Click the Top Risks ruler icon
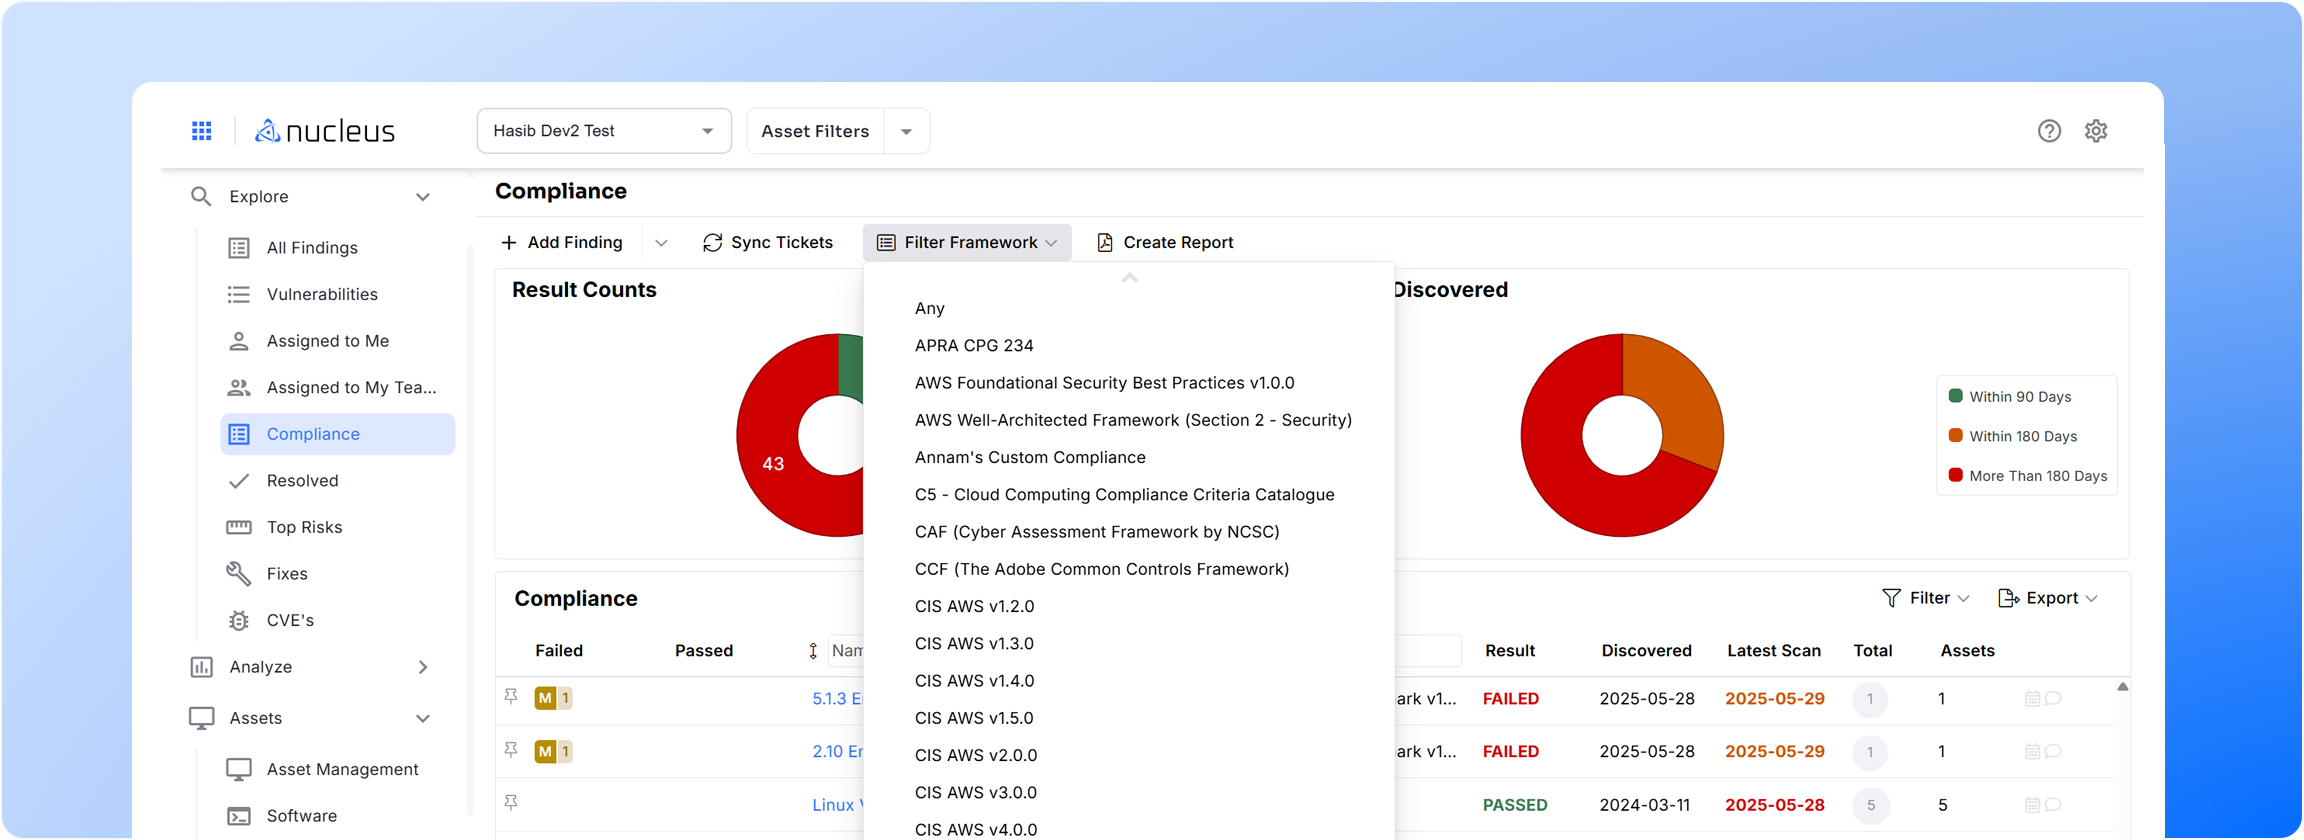 tap(239, 527)
